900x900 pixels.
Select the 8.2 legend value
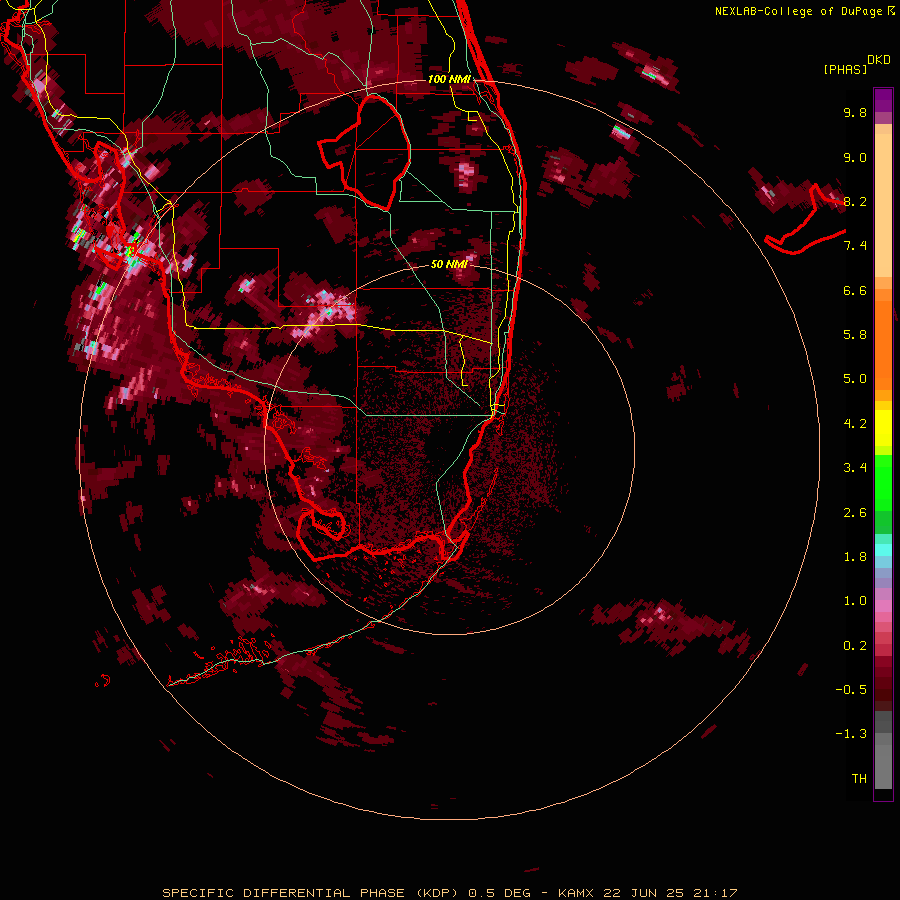click(855, 201)
